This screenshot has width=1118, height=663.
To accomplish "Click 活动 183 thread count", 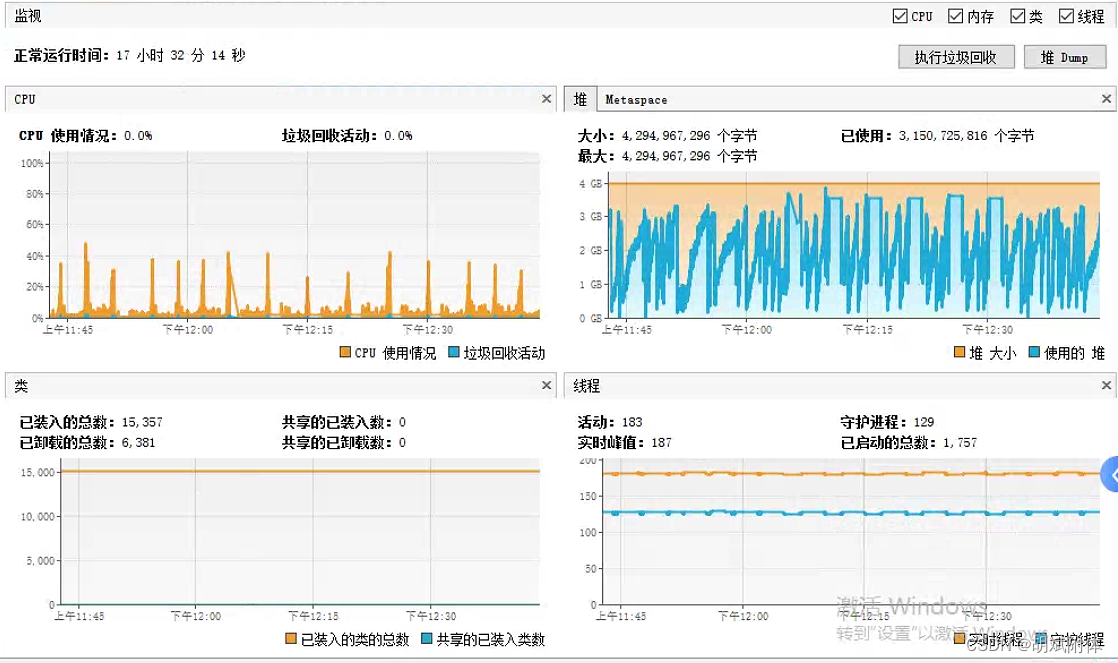I will point(632,422).
